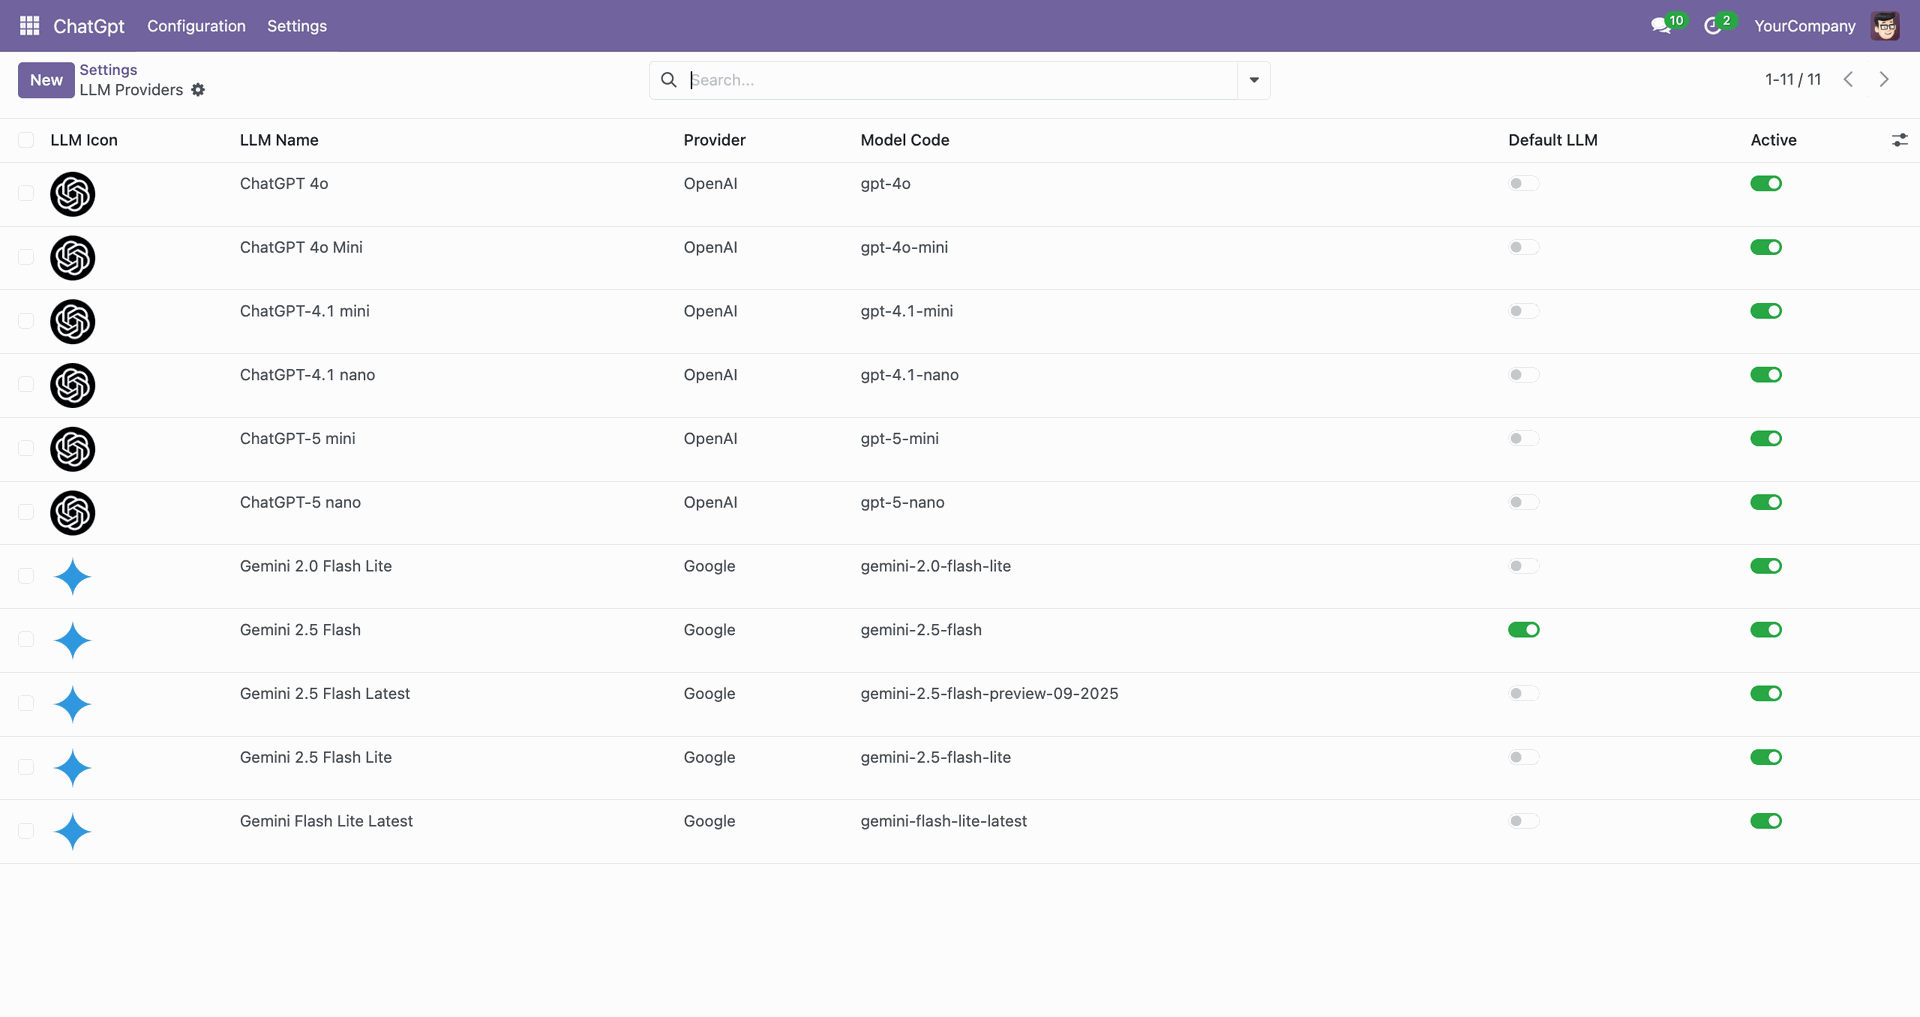1920x1017 pixels.
Task: Toggle Active for Gemini 2.5 Flash Latest
Action: pos(1766,694)
